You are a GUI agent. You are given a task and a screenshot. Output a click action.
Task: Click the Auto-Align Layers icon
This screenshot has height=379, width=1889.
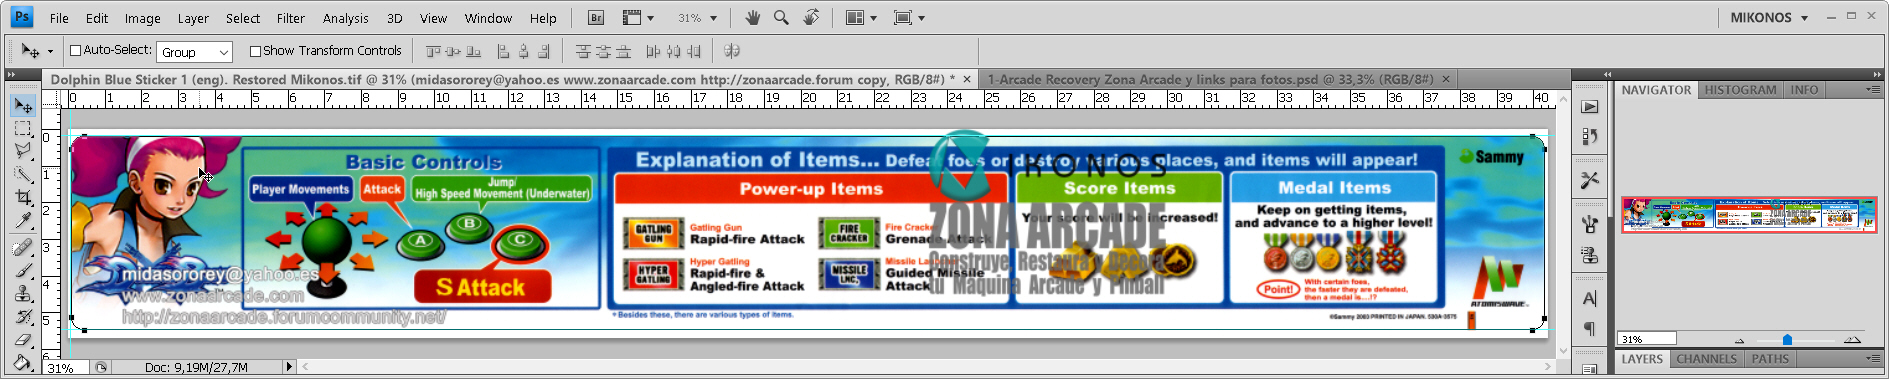click(732, 51)
